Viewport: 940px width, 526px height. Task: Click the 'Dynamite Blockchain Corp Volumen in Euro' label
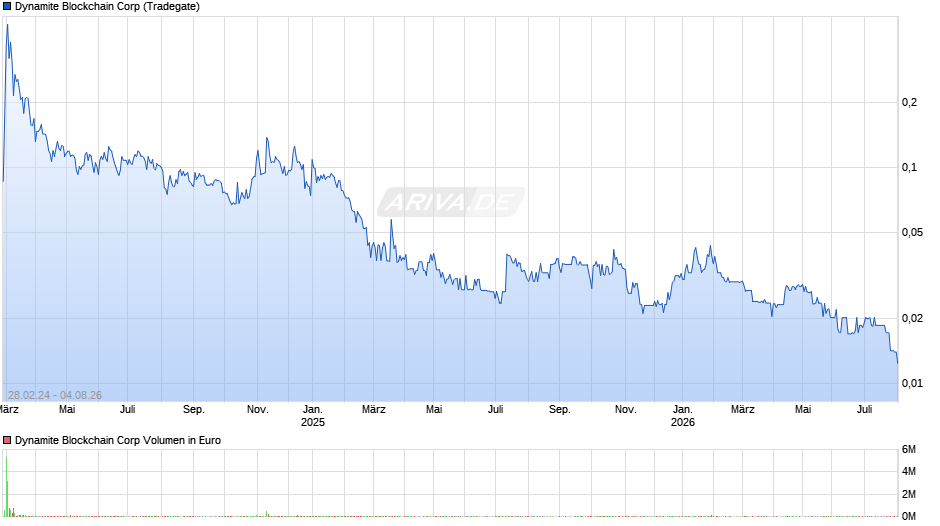[x=118, y=440]
